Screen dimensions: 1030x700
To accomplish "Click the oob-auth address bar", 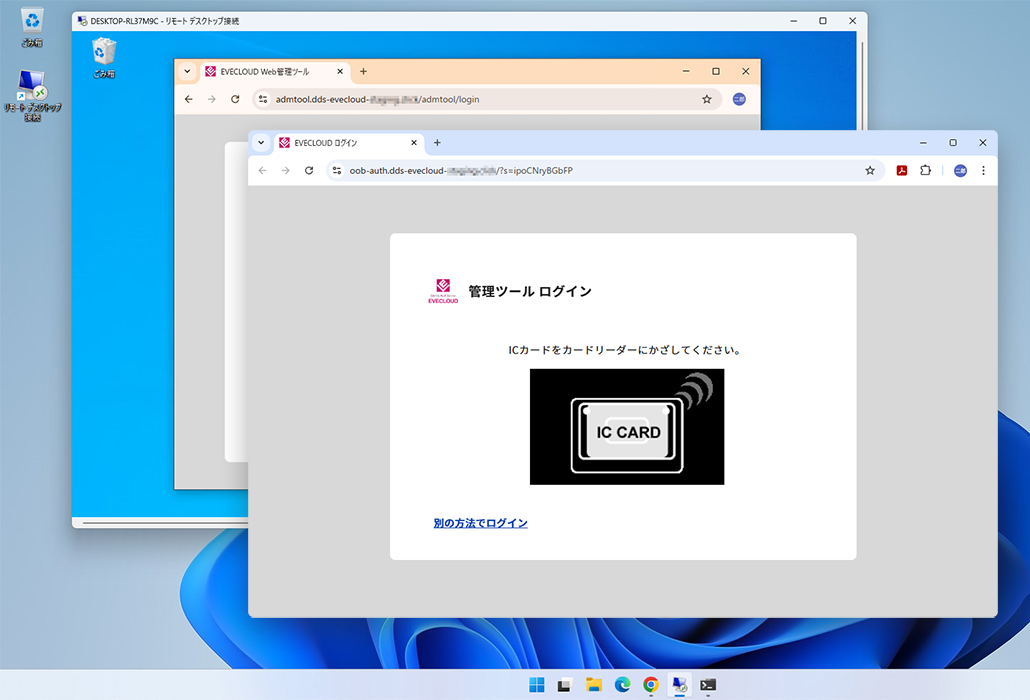I will 600,171.
